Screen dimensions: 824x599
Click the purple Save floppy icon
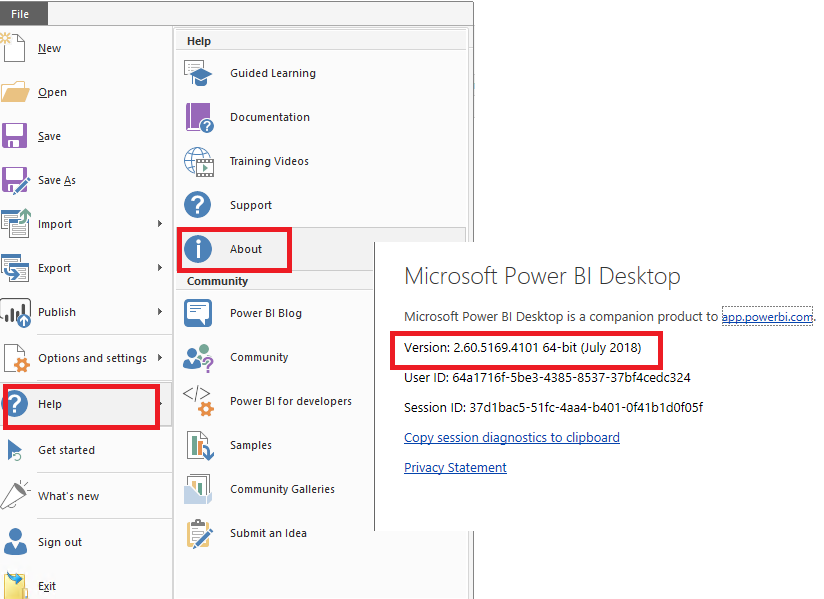point(14,136)
